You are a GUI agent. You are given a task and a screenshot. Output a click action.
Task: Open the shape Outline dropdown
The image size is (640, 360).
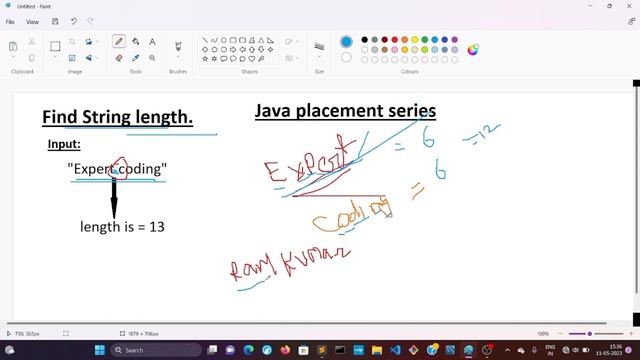point(291,42)
